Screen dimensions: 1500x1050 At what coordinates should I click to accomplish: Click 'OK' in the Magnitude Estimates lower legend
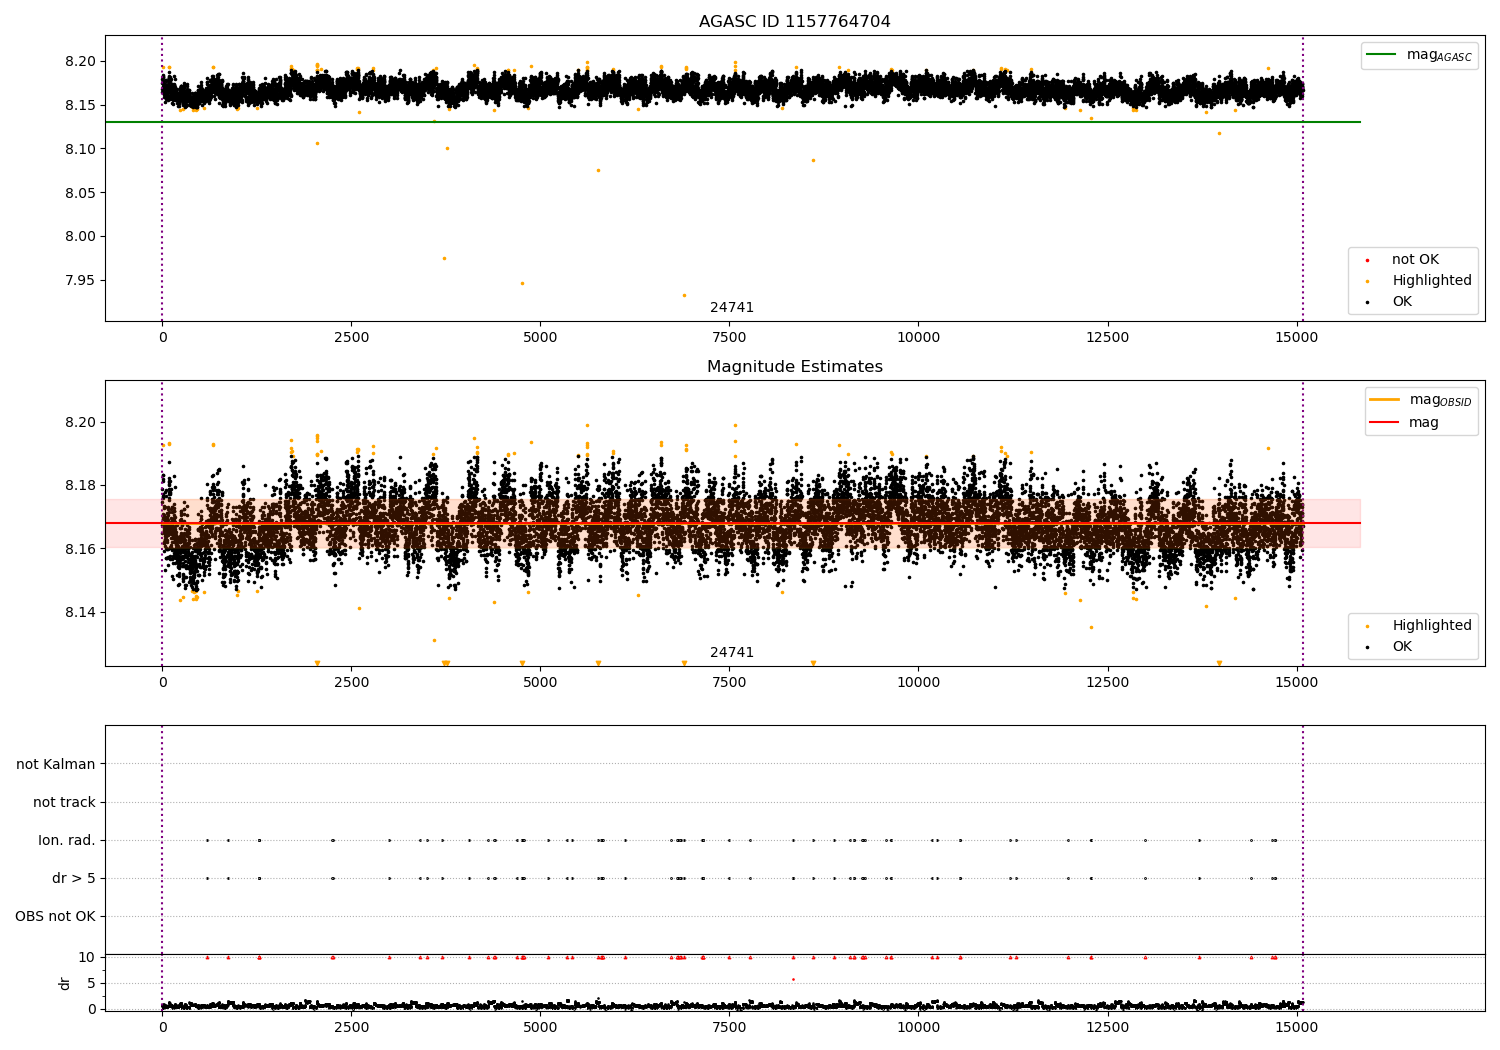tap(1401, 647)
